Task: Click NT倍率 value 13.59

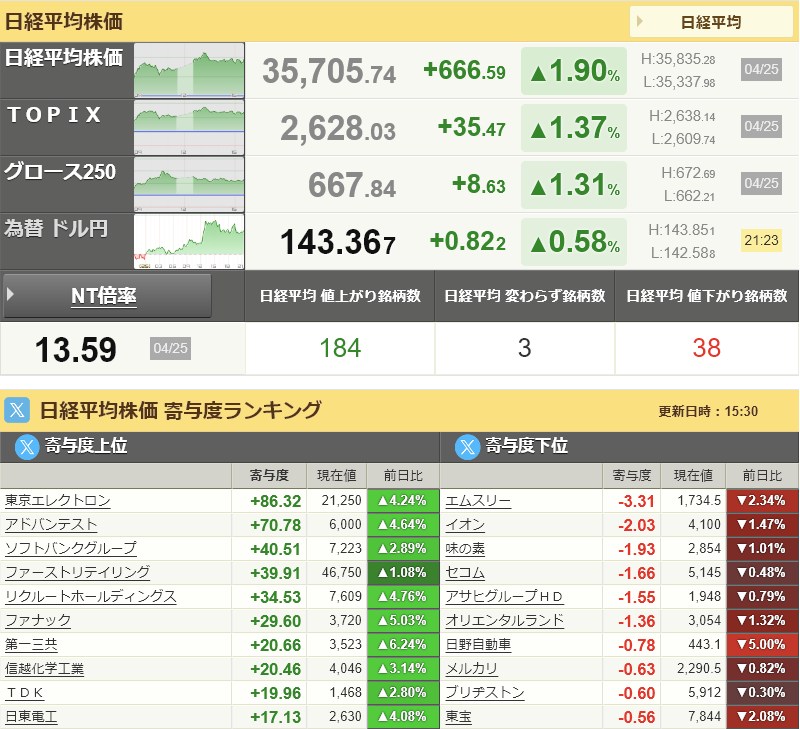Action: [76, 350]
